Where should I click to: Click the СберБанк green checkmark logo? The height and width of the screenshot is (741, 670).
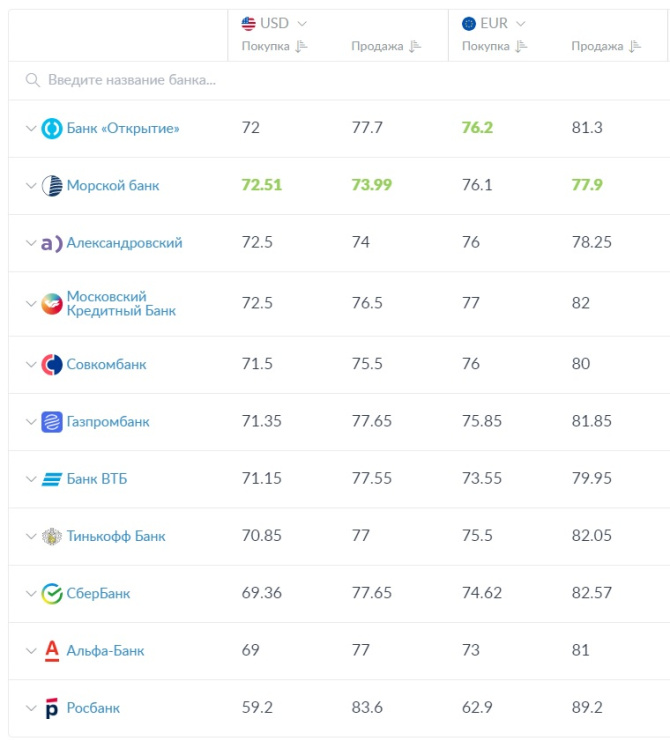52,594
